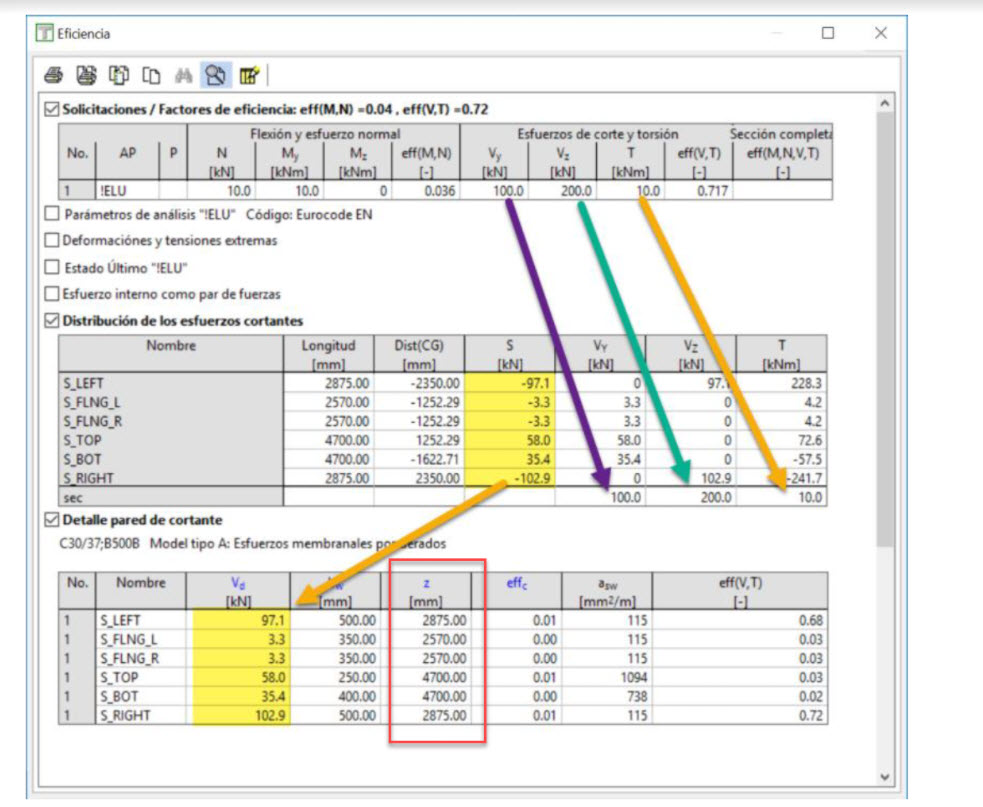Collapse the Detalle pared de cortante section
The image size is (983, 807).
pyautogui.click(x=52, y=520)
